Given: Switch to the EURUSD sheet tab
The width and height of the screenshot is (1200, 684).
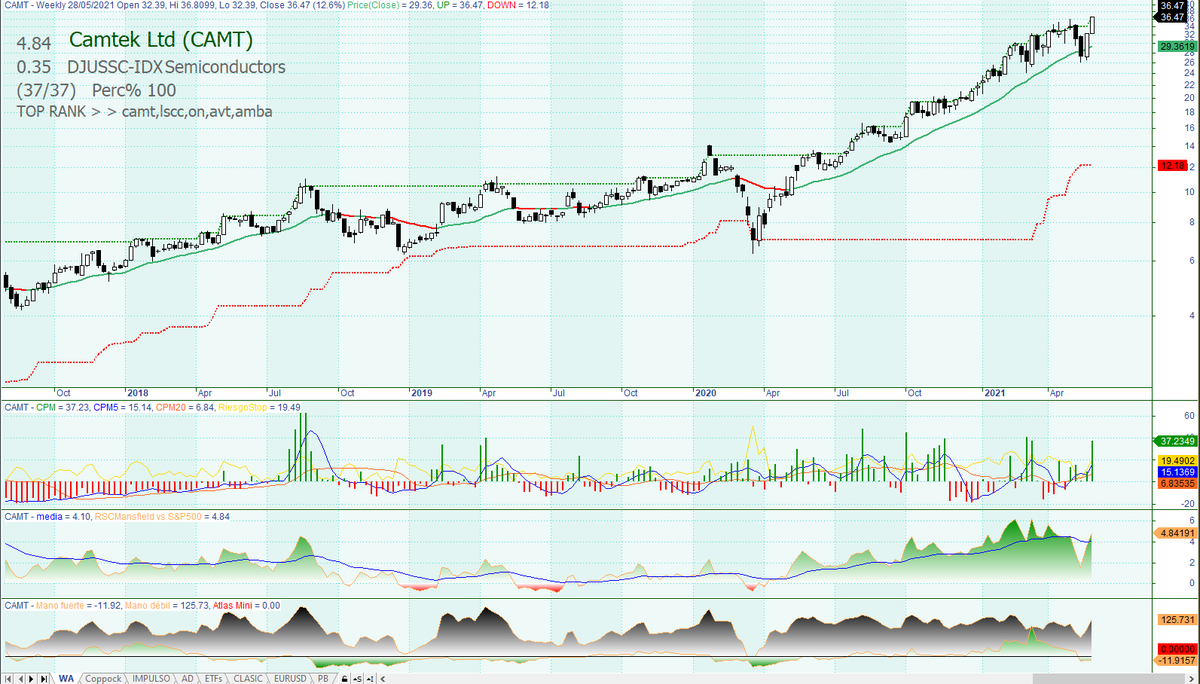Looking at the screenshot, I should (291, 678).
